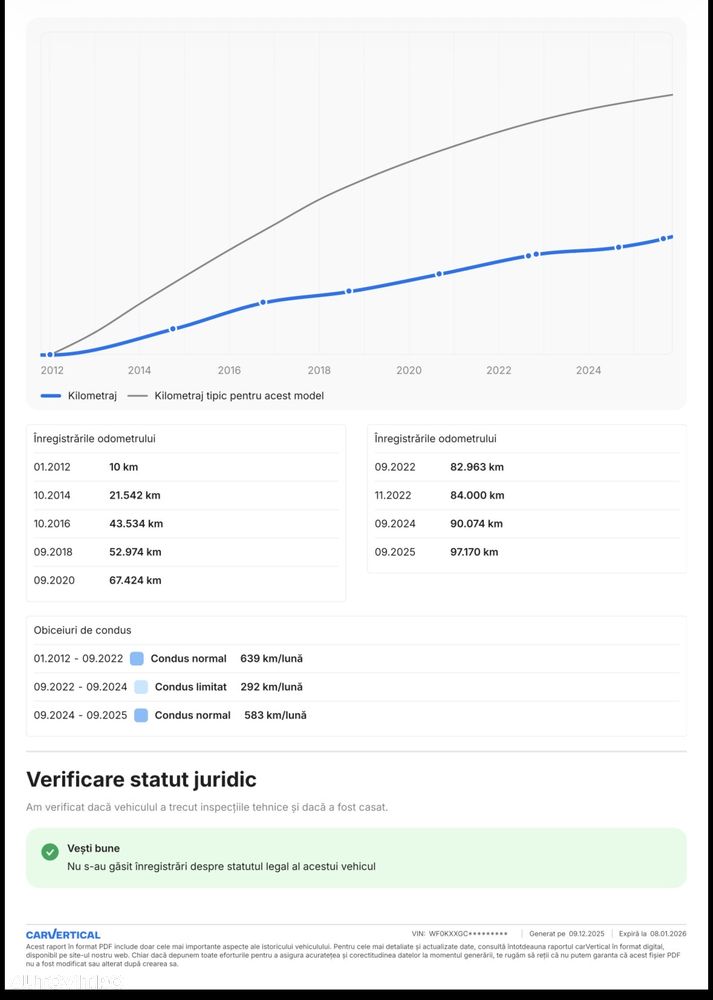Select the 10.2014 odometer entry of 21.542 km
The height and width of the screenshot is (1000, 713).
(134, 495)
